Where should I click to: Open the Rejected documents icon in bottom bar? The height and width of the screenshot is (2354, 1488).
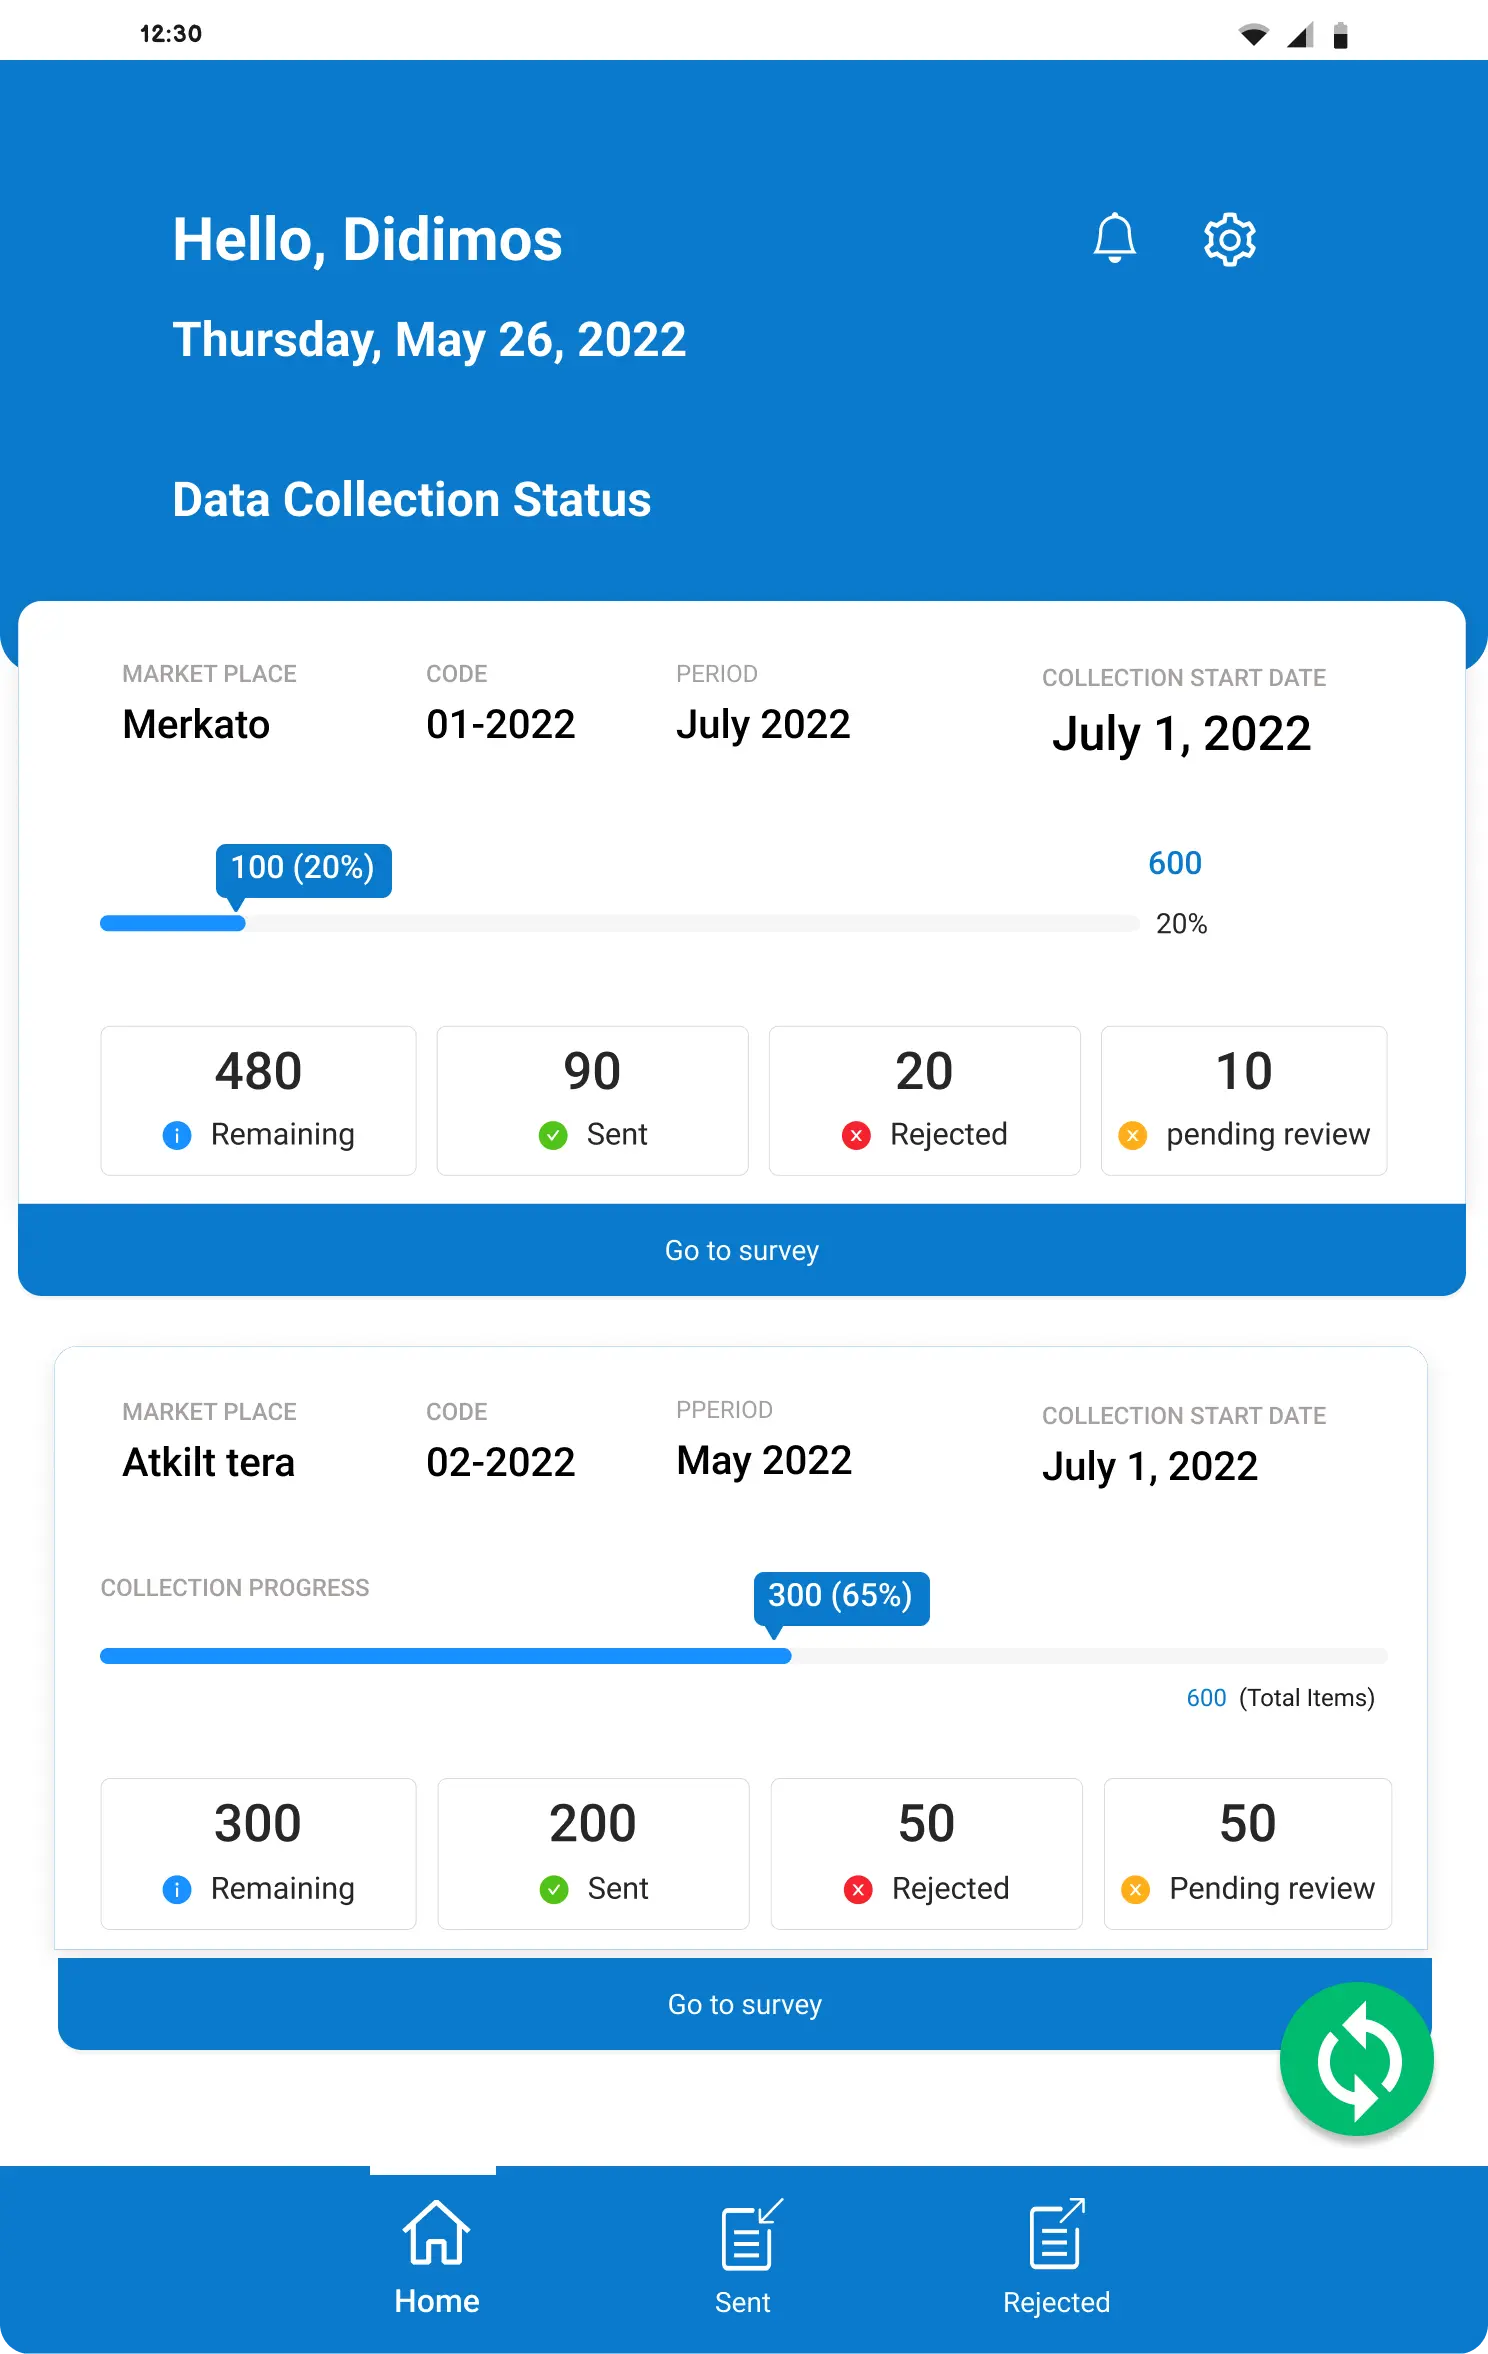pyautogui.click(x=1058, y=2233)
